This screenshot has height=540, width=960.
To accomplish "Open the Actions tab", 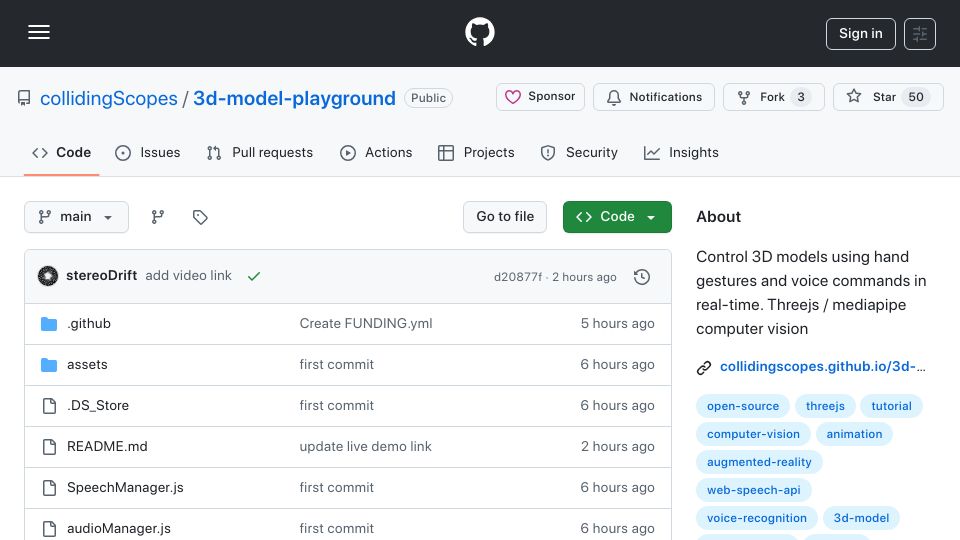I will [x=376, y=152].
